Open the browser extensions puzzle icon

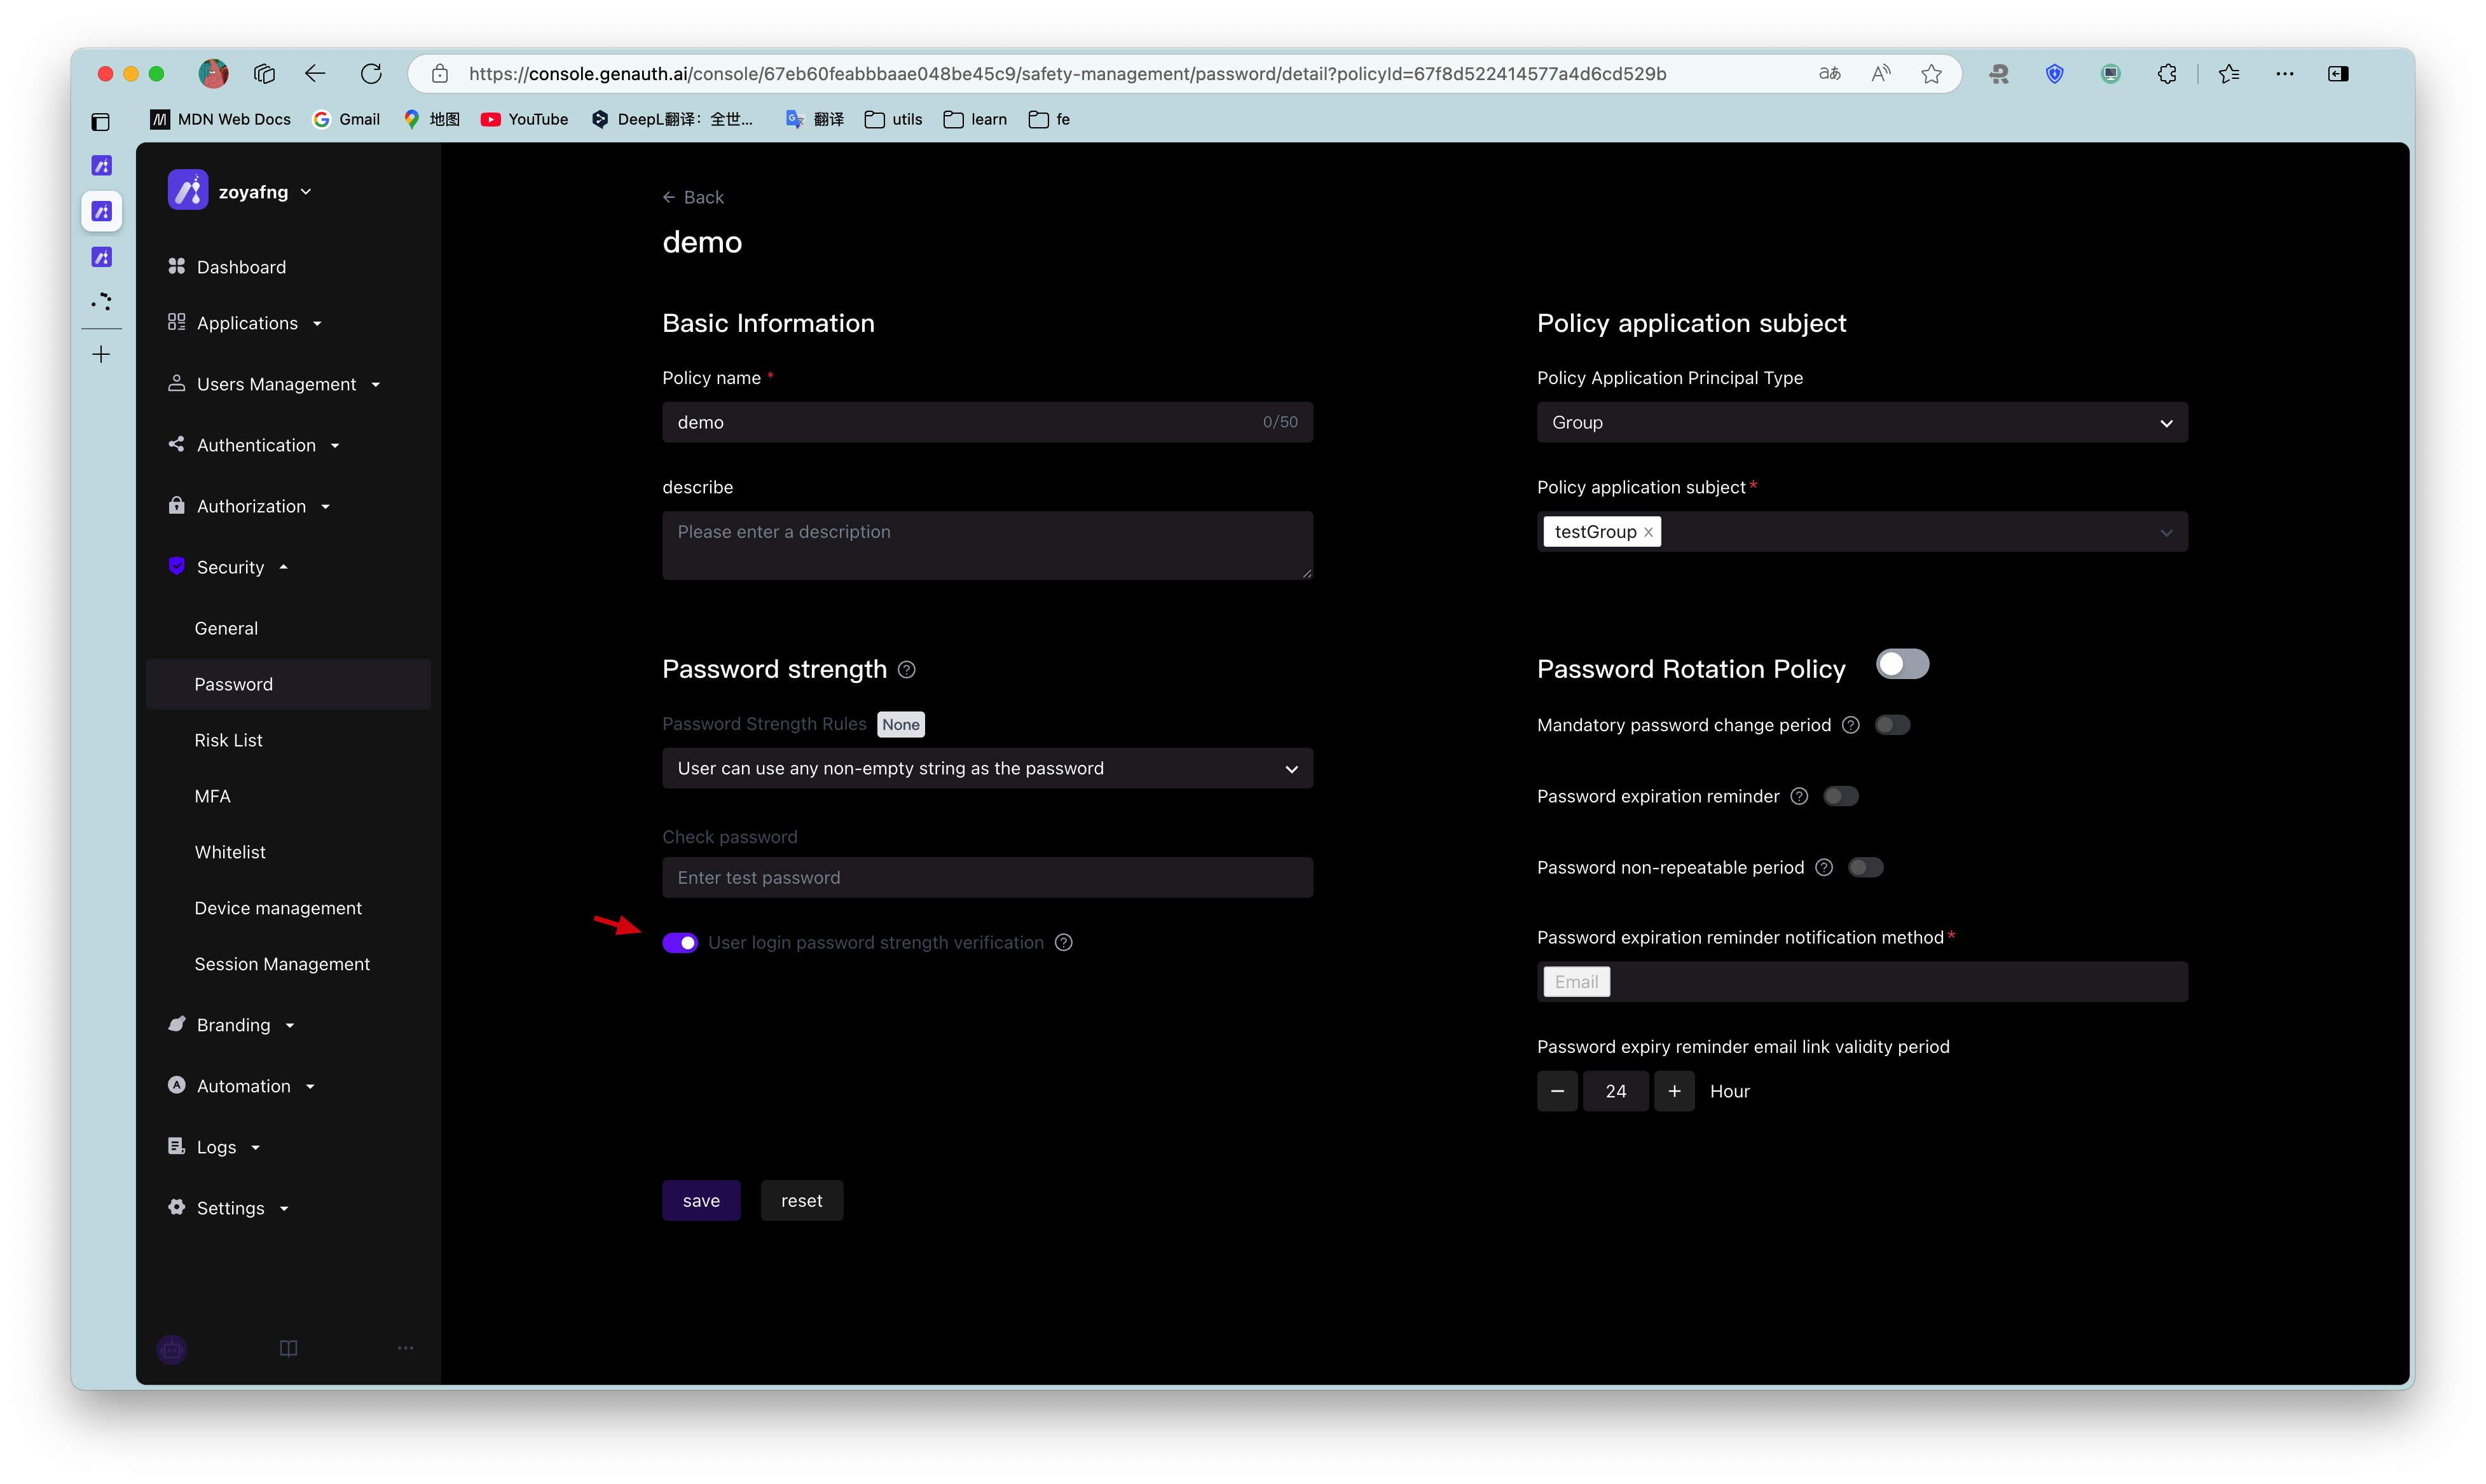2166,74
